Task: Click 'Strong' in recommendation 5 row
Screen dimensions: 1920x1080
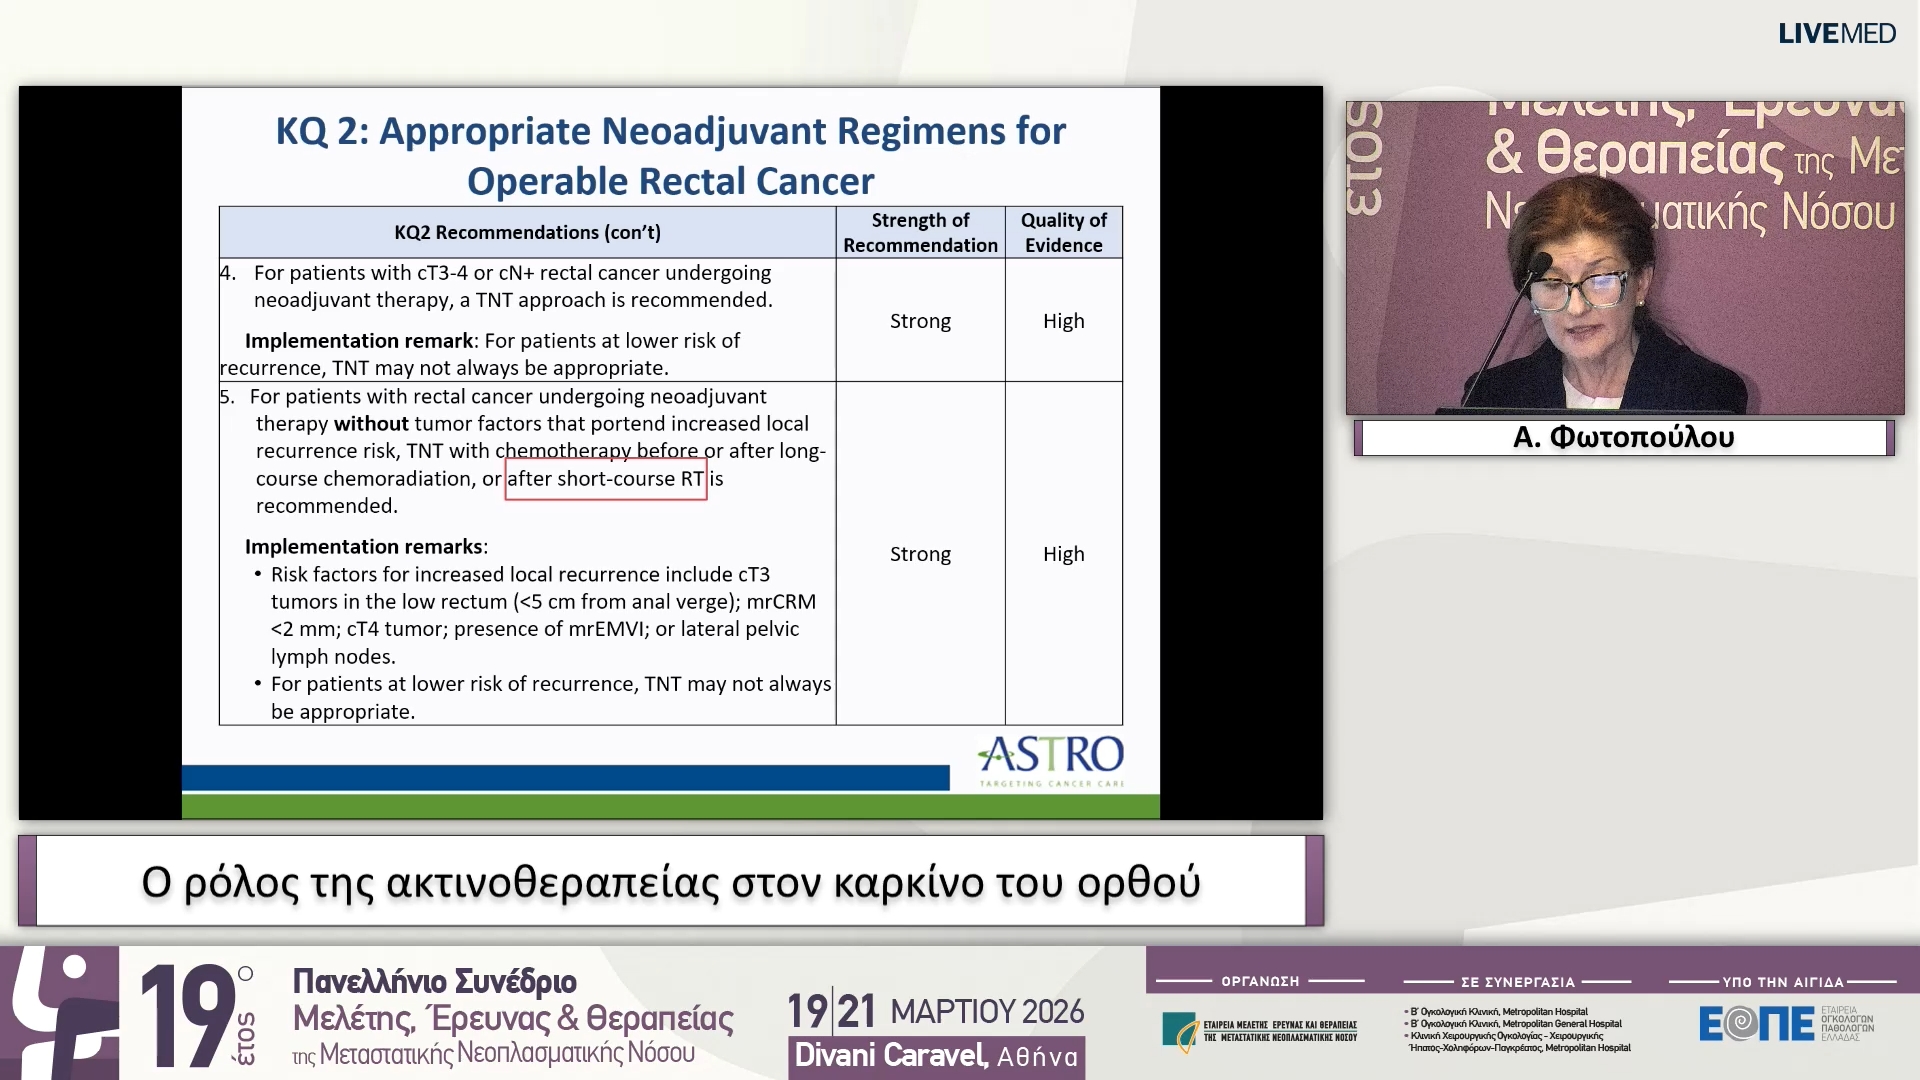Action: tap(920, 554)
